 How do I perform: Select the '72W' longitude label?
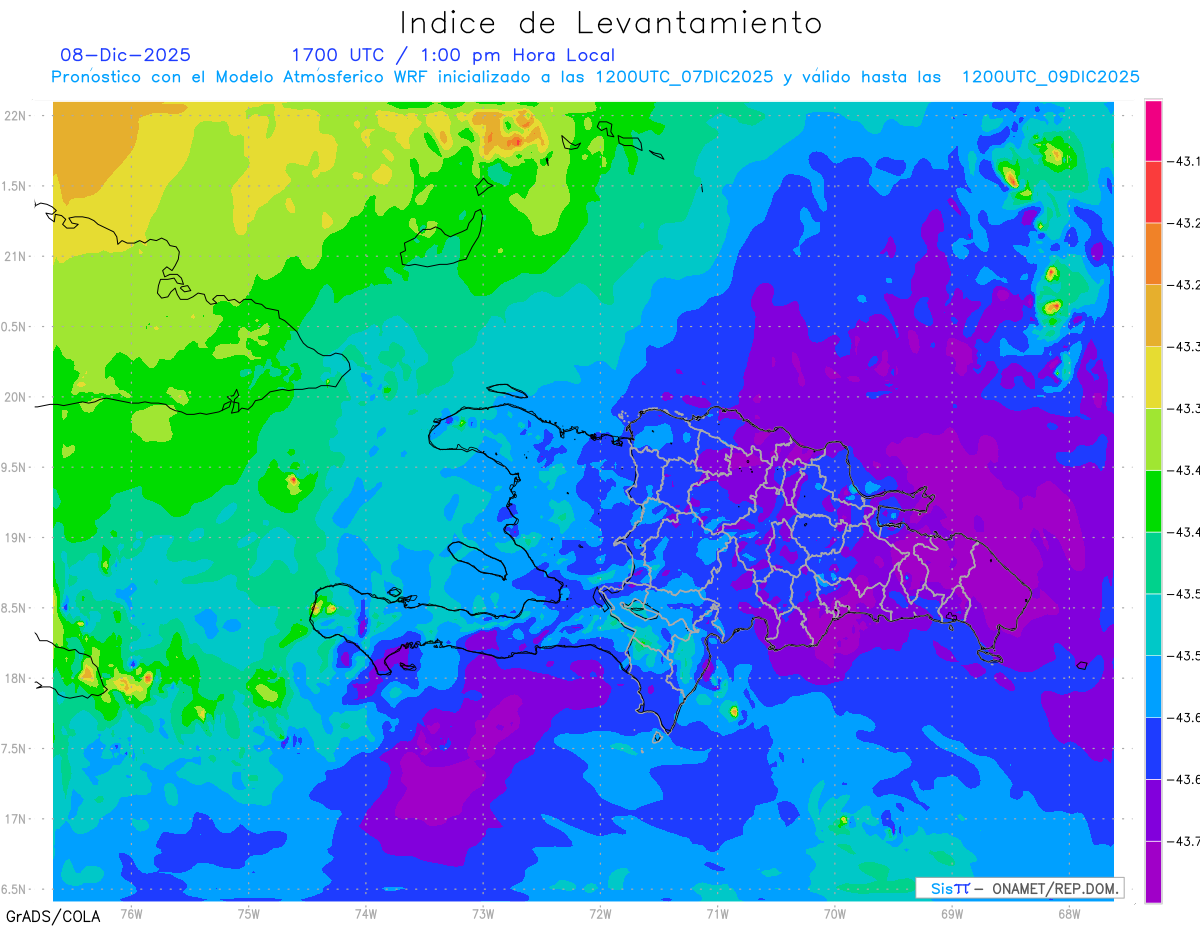(x=600, y=913)
